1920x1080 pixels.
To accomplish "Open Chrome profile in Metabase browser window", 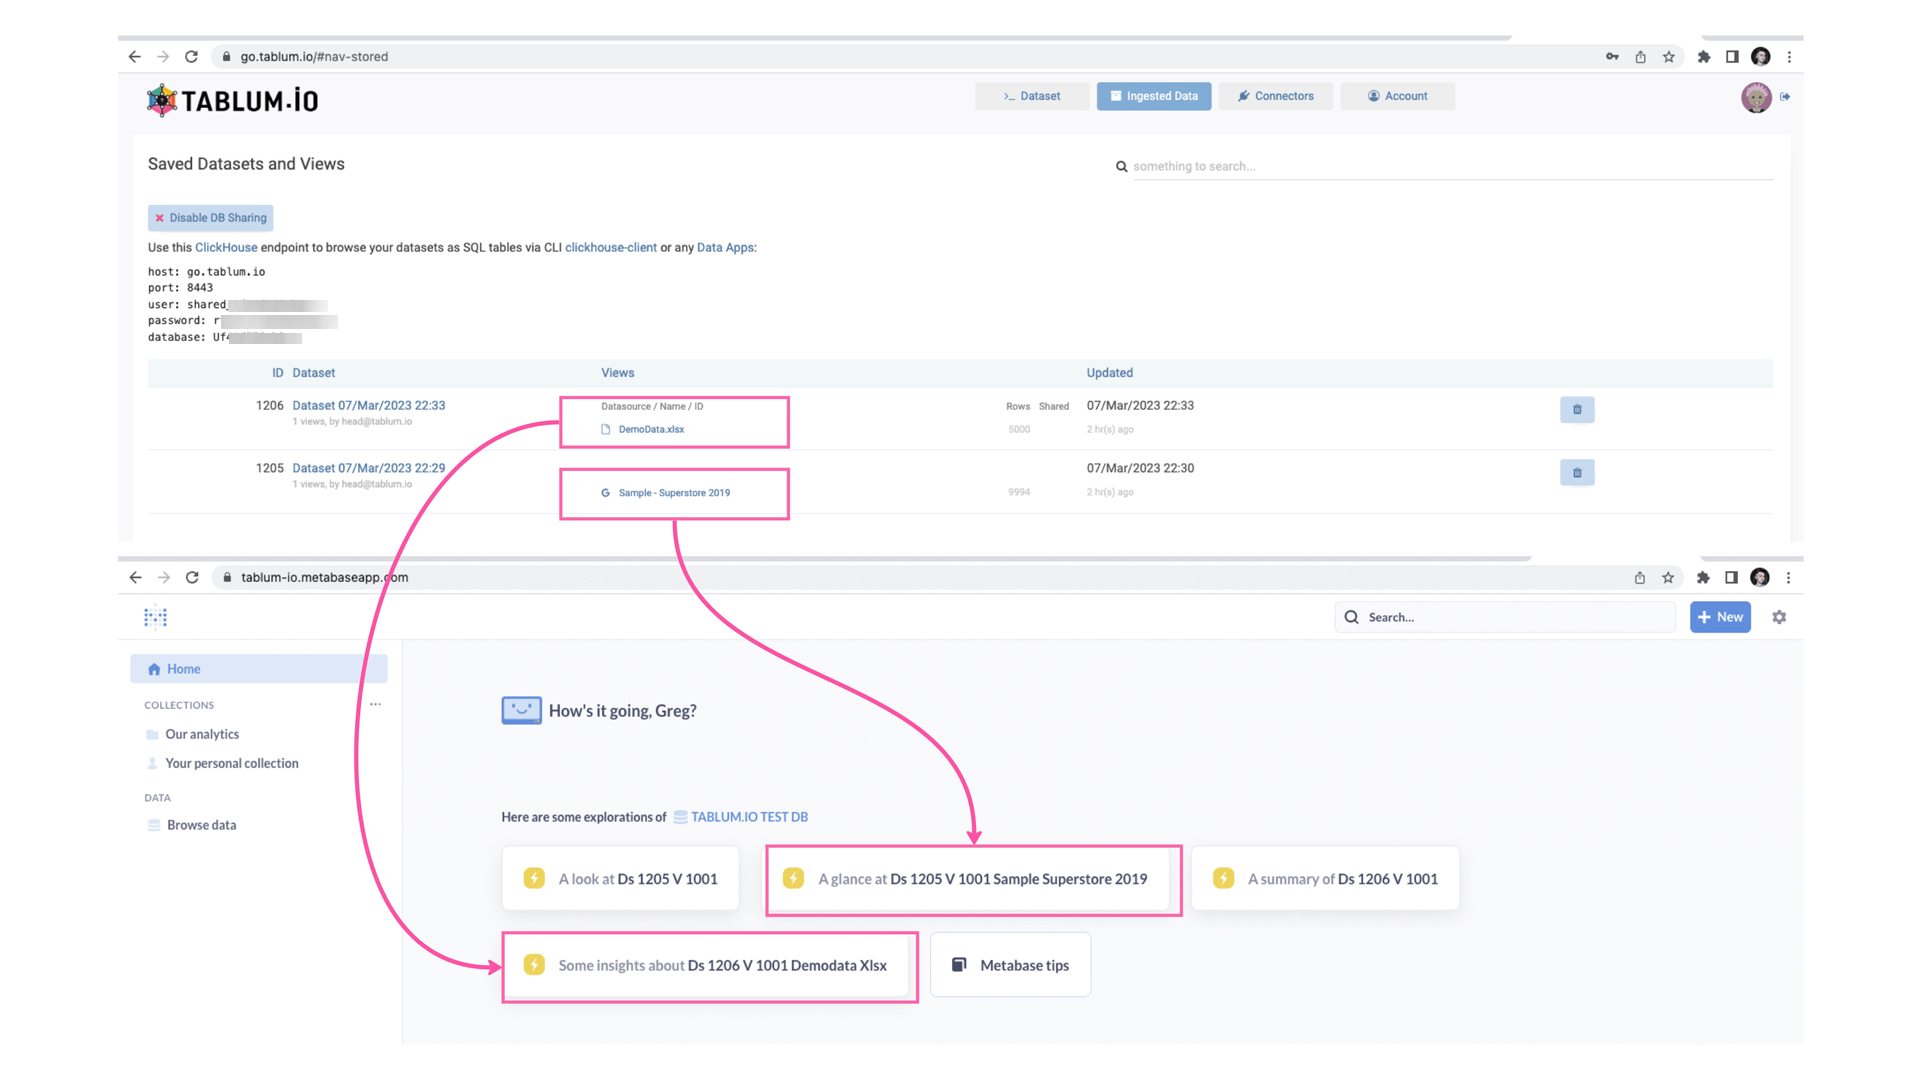I will 1760,577.
